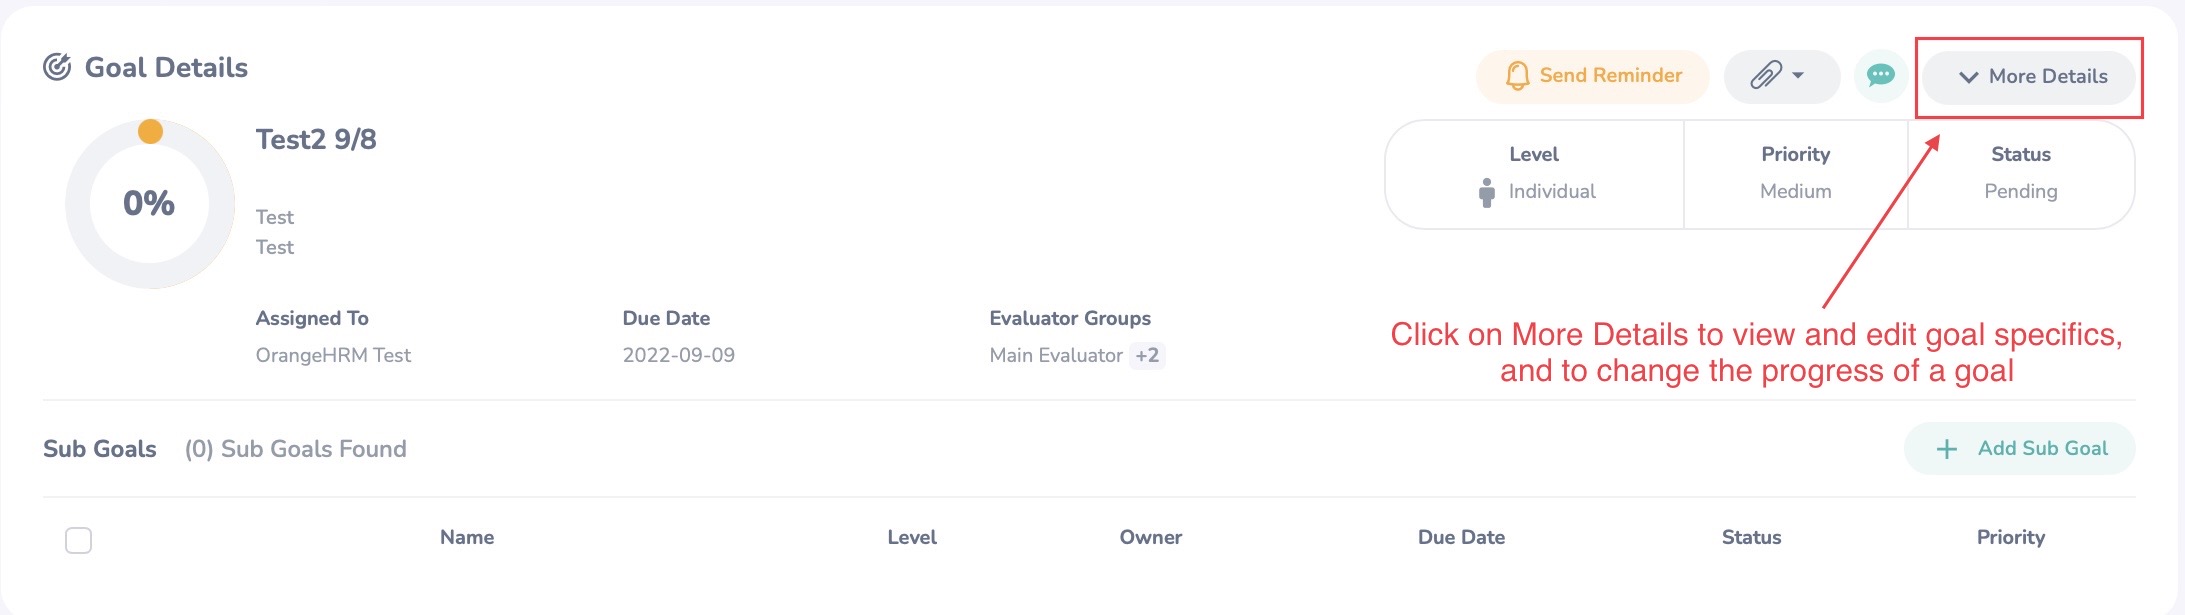Toggle the select-all sub goals checkbox
2185x615 pixels.
(78, 540)
